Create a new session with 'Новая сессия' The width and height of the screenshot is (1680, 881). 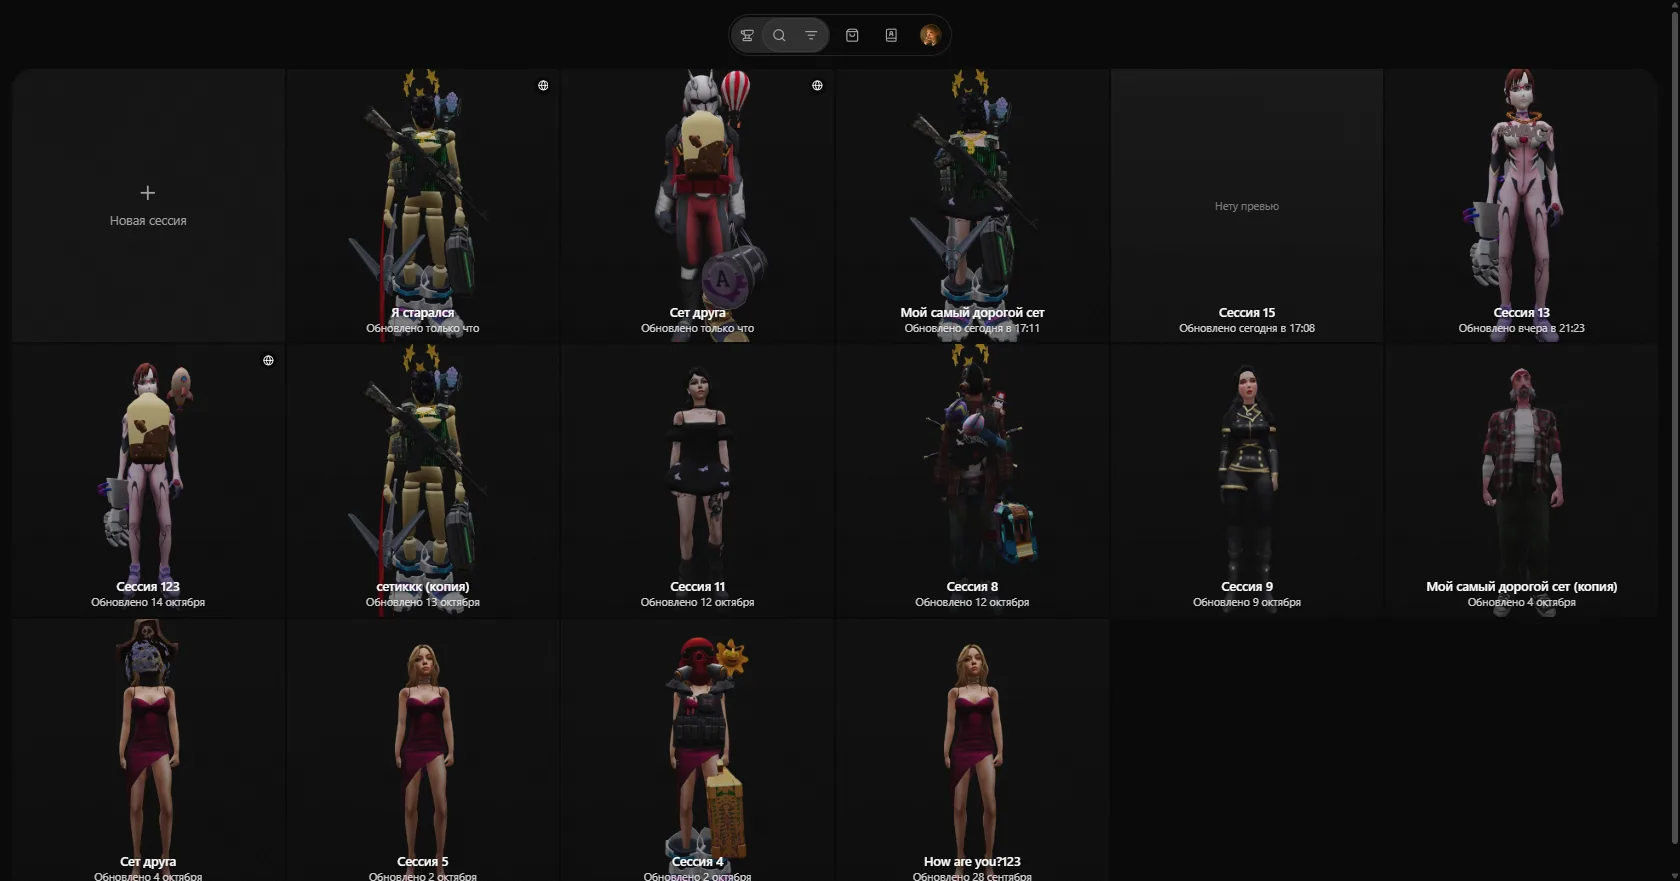pos(148,221)
